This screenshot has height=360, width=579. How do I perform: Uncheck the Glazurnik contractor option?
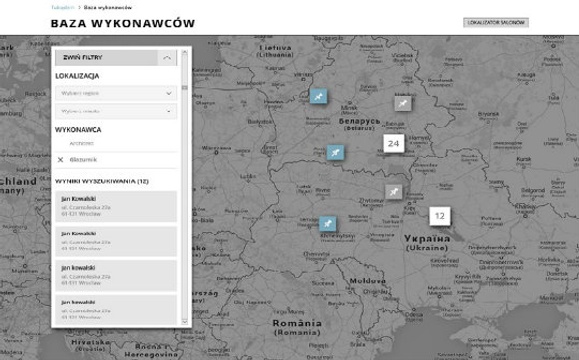click(116, 160)
